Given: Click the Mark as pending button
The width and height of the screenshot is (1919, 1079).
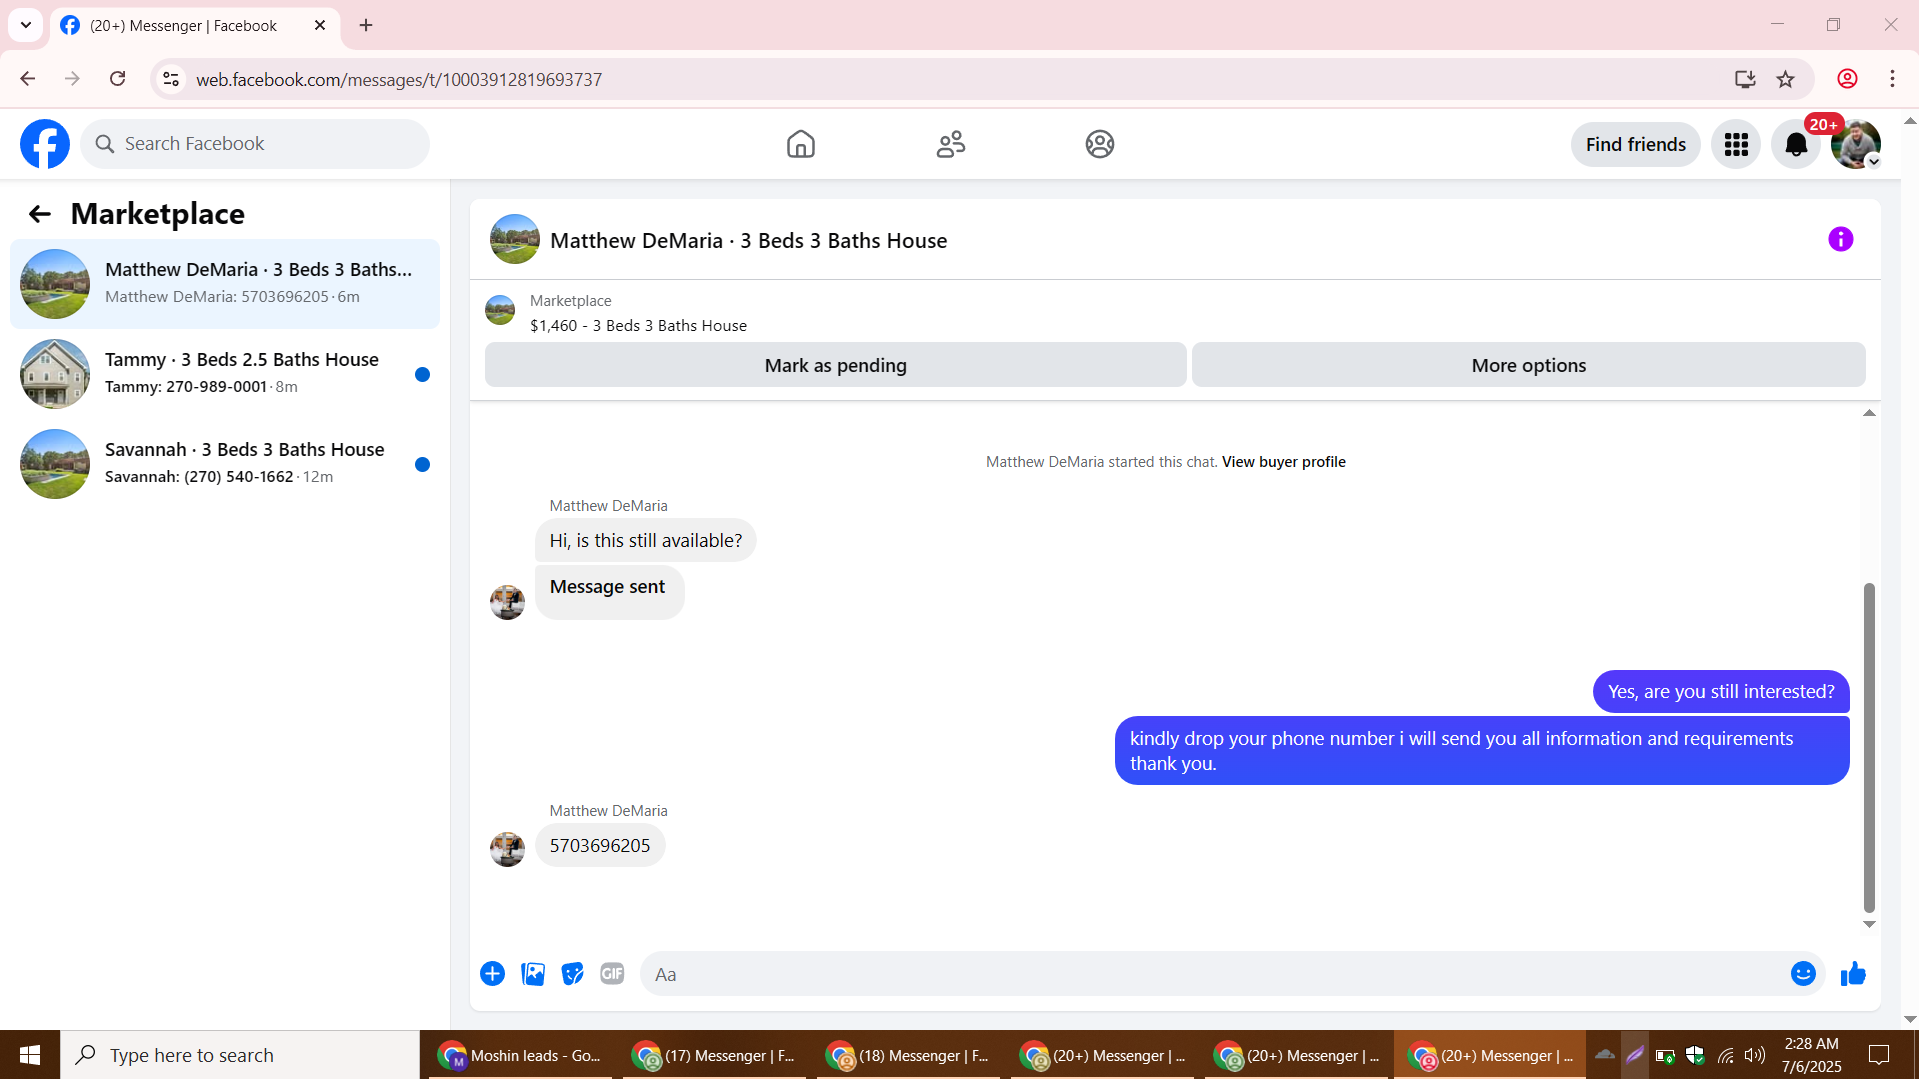Looking at the screenshot, I should tap(835, 365).
